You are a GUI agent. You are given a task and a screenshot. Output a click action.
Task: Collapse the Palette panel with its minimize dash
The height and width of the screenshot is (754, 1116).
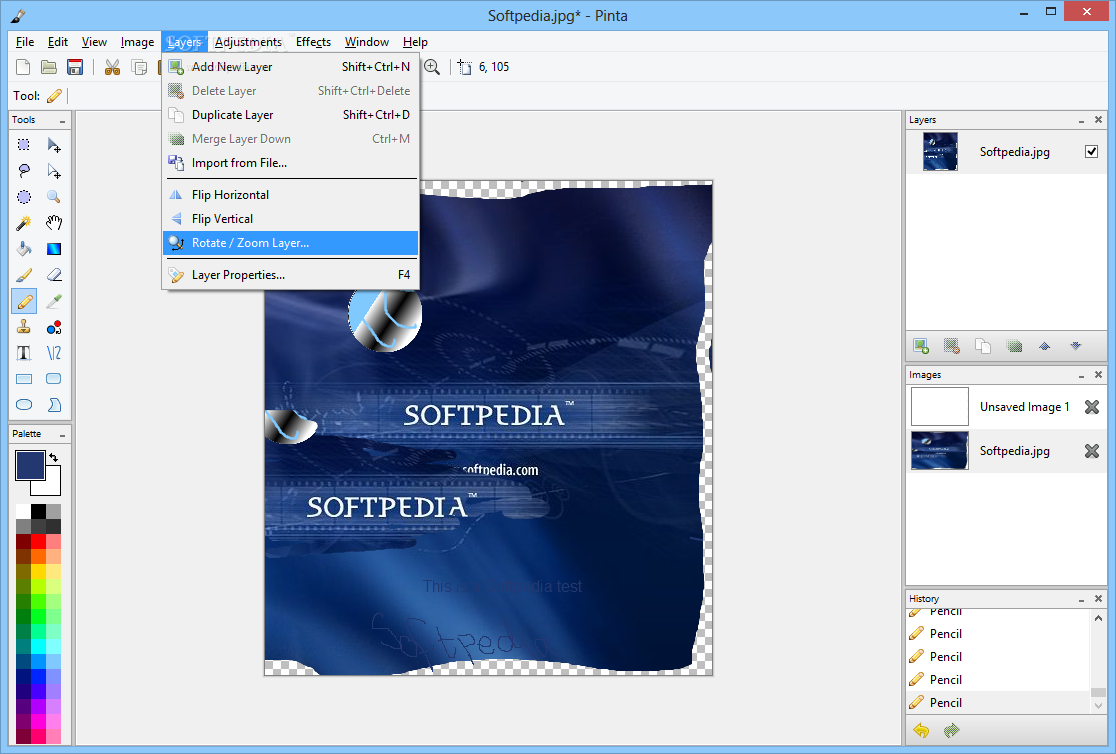[63, 435]
